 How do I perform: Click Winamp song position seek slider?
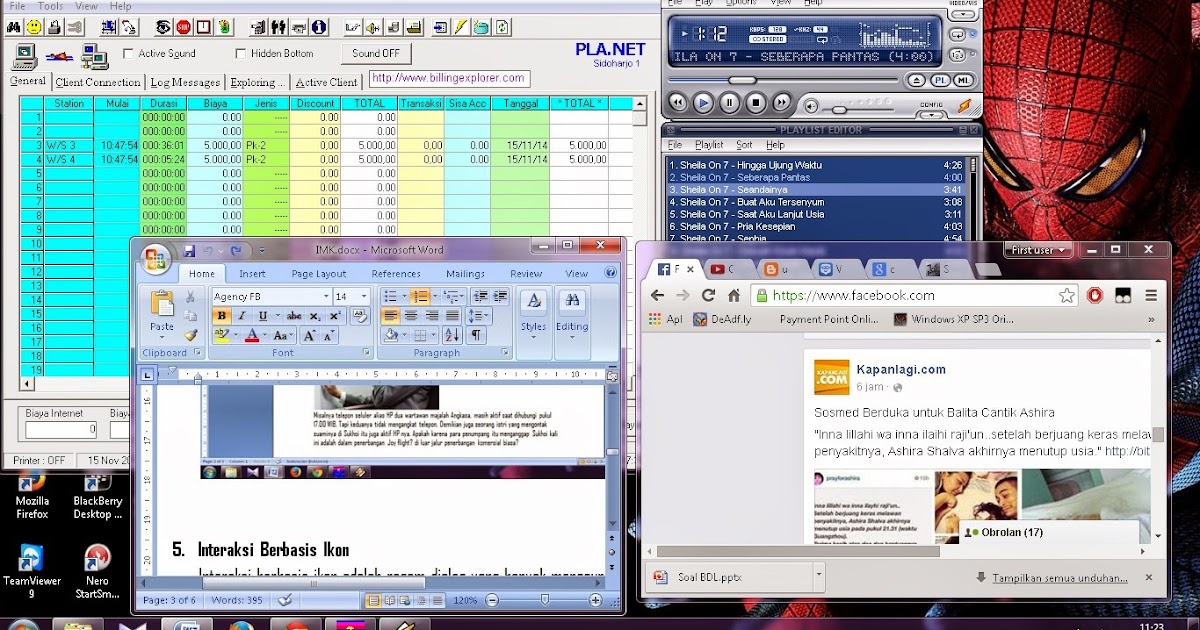pyautogui.click(x=742, y=80)
